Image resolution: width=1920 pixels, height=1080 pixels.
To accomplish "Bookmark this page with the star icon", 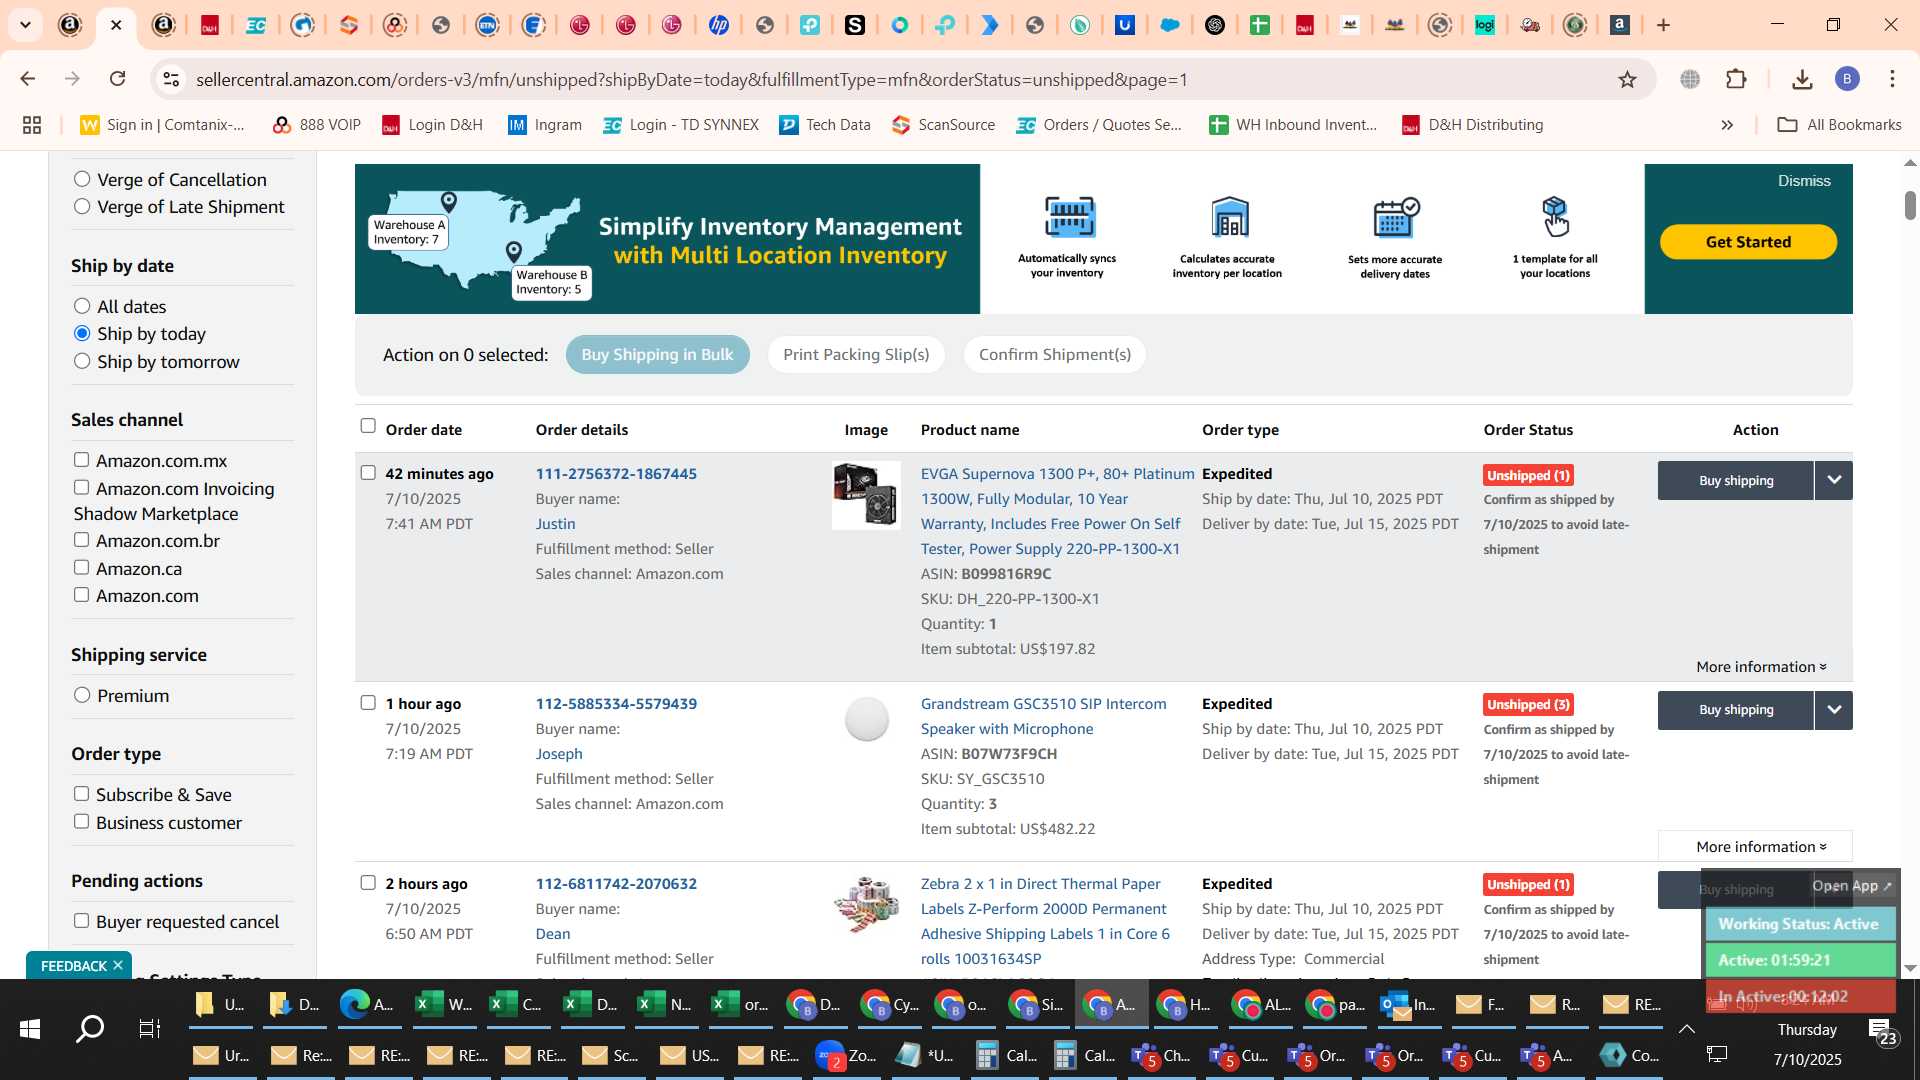I will (1627, 79).
